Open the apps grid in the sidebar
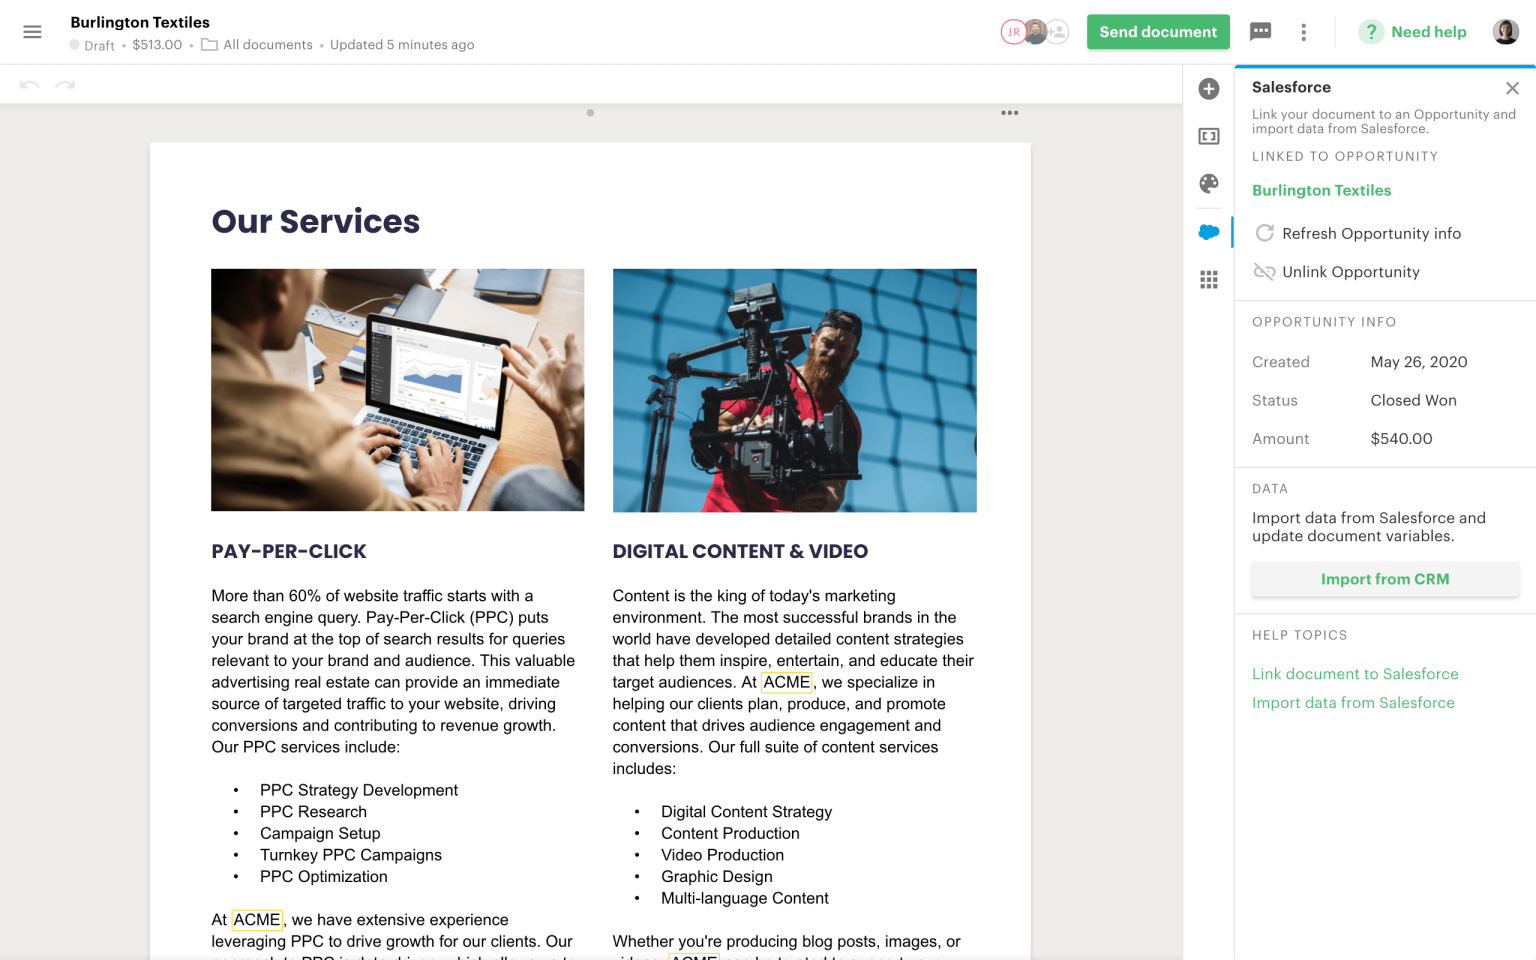Screen dimensions: 1536x960 1209,279
